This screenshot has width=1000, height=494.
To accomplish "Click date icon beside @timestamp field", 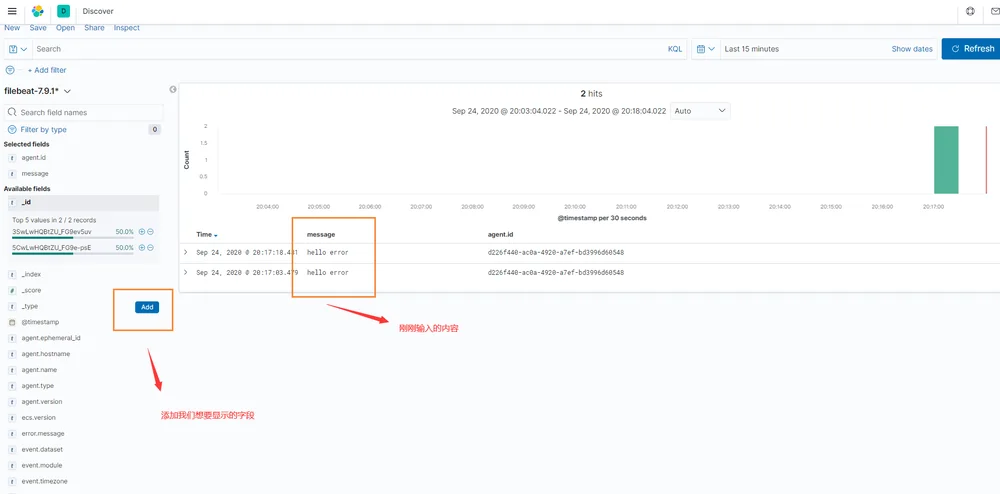I will (12, 322).
